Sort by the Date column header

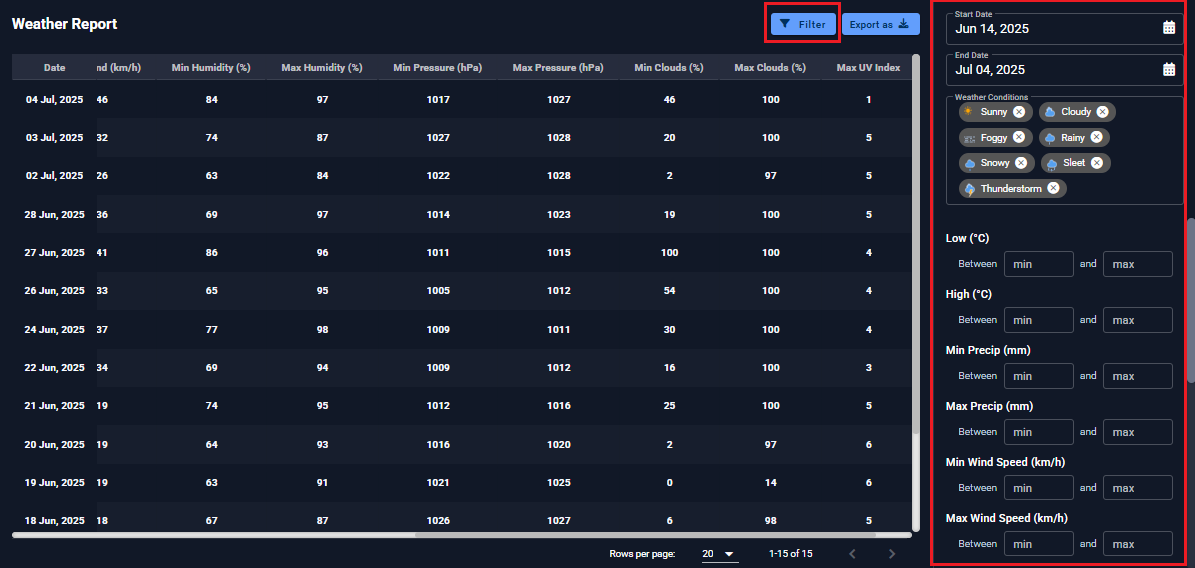pos(55,67)
